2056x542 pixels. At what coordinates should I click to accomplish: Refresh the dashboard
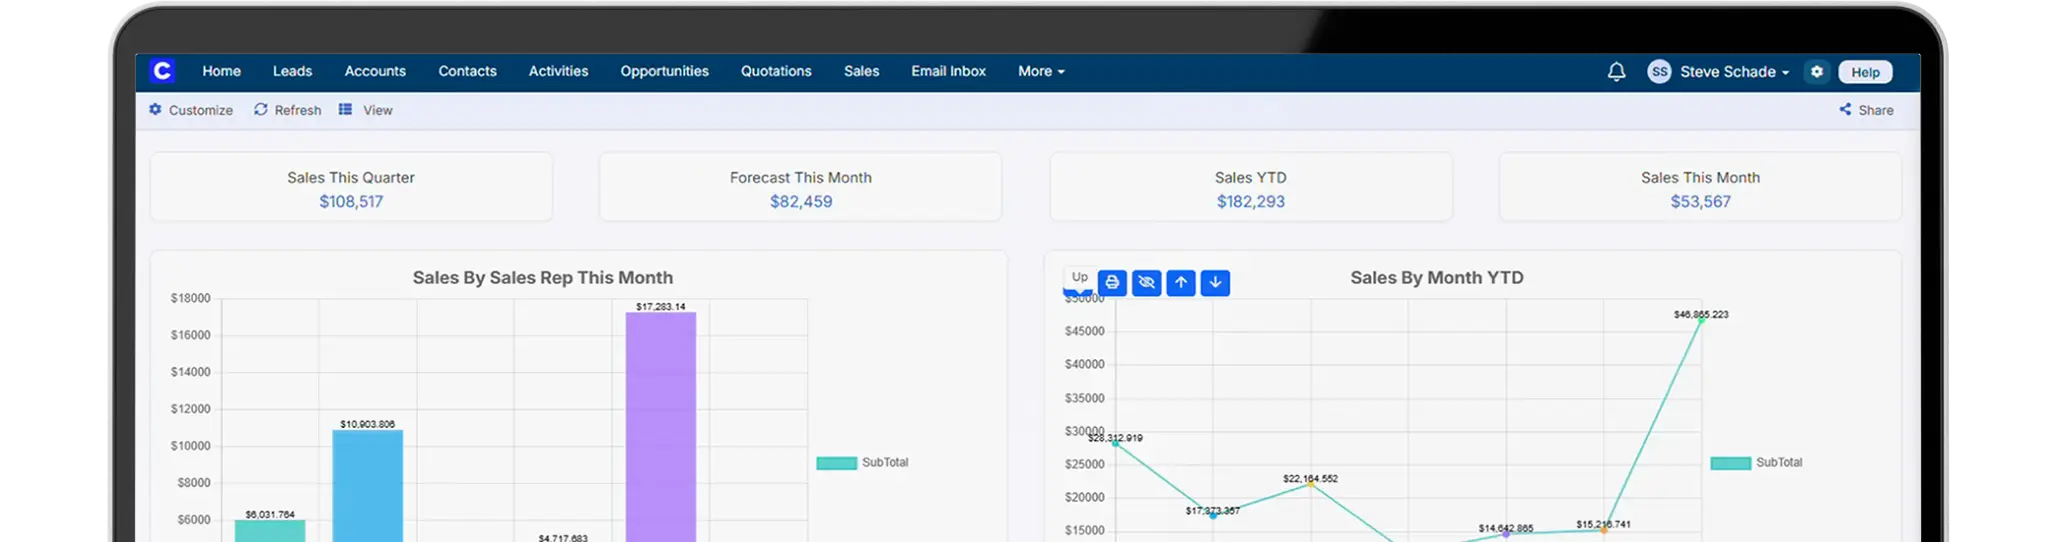(x=288, y=110)
